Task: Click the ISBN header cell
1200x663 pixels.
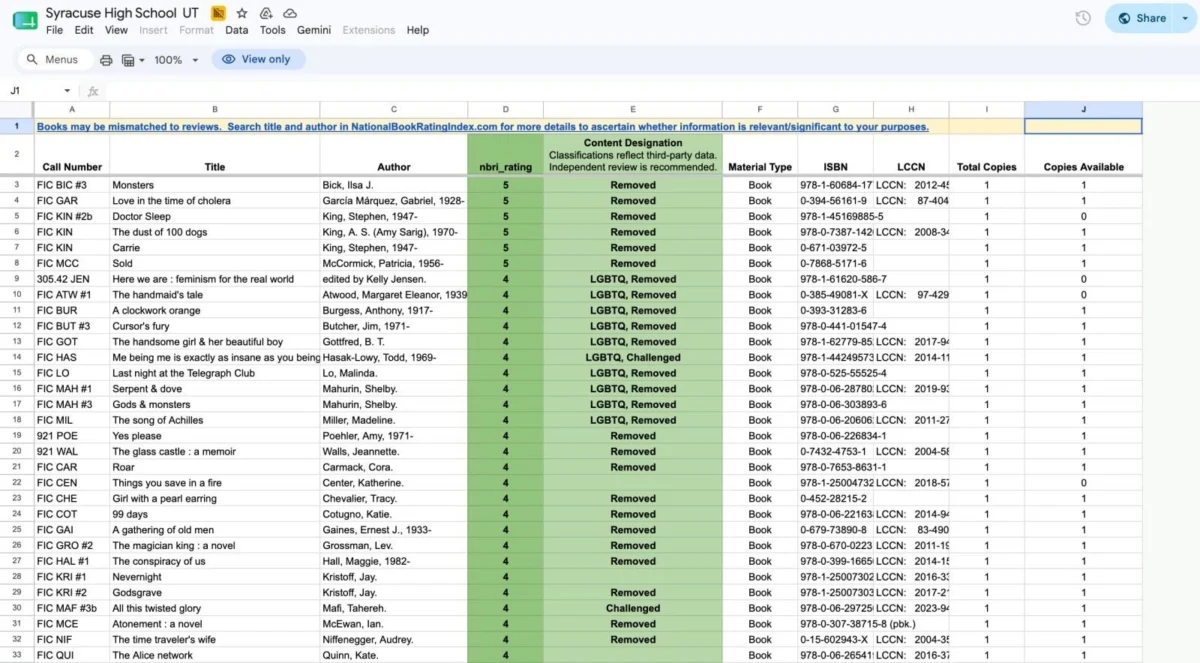Action: tap(836, 155)
